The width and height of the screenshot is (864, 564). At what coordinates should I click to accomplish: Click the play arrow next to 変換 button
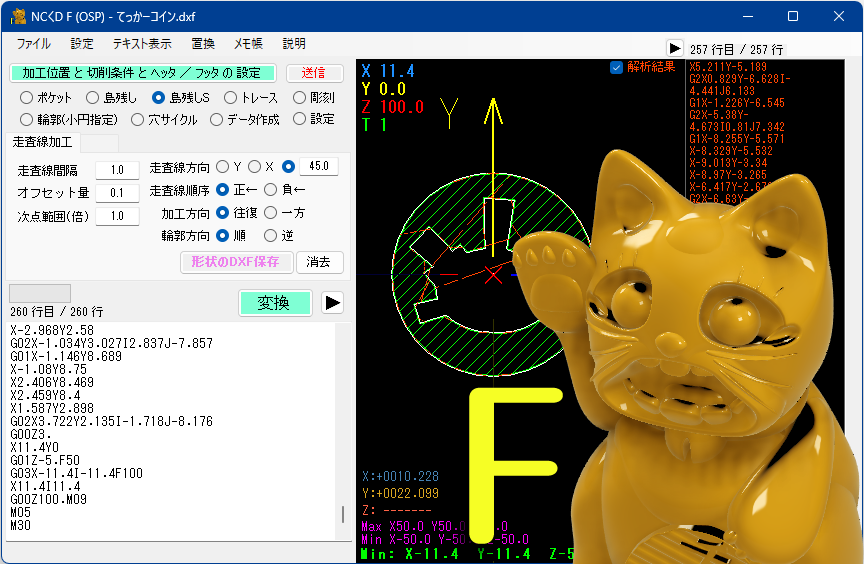coord(332,302)
